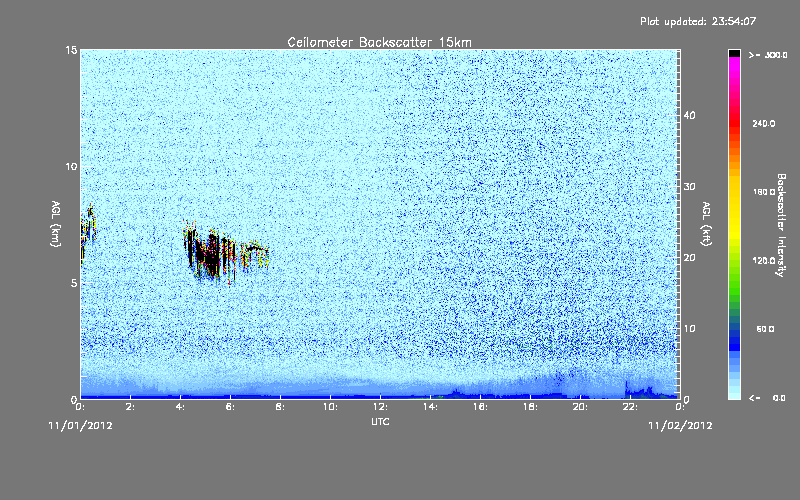Click the "40" tick on the kft axis
Viewport: 800px width, 500px height.
point(689,115)
